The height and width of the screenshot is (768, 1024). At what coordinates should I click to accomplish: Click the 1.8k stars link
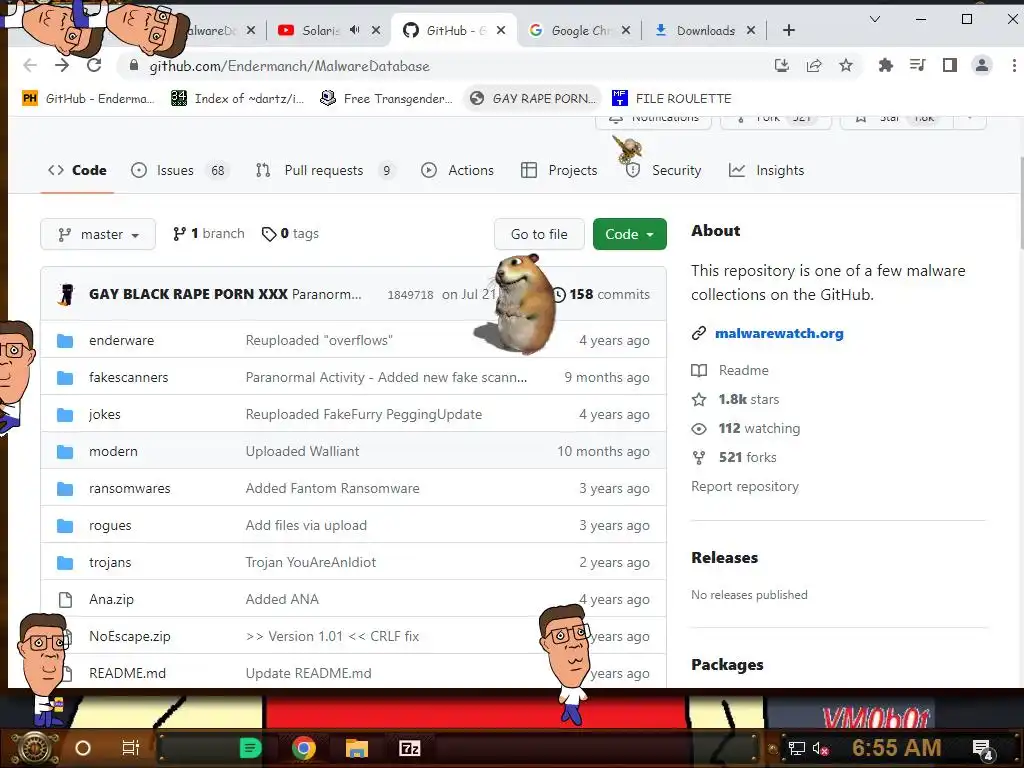pos(748,399)
